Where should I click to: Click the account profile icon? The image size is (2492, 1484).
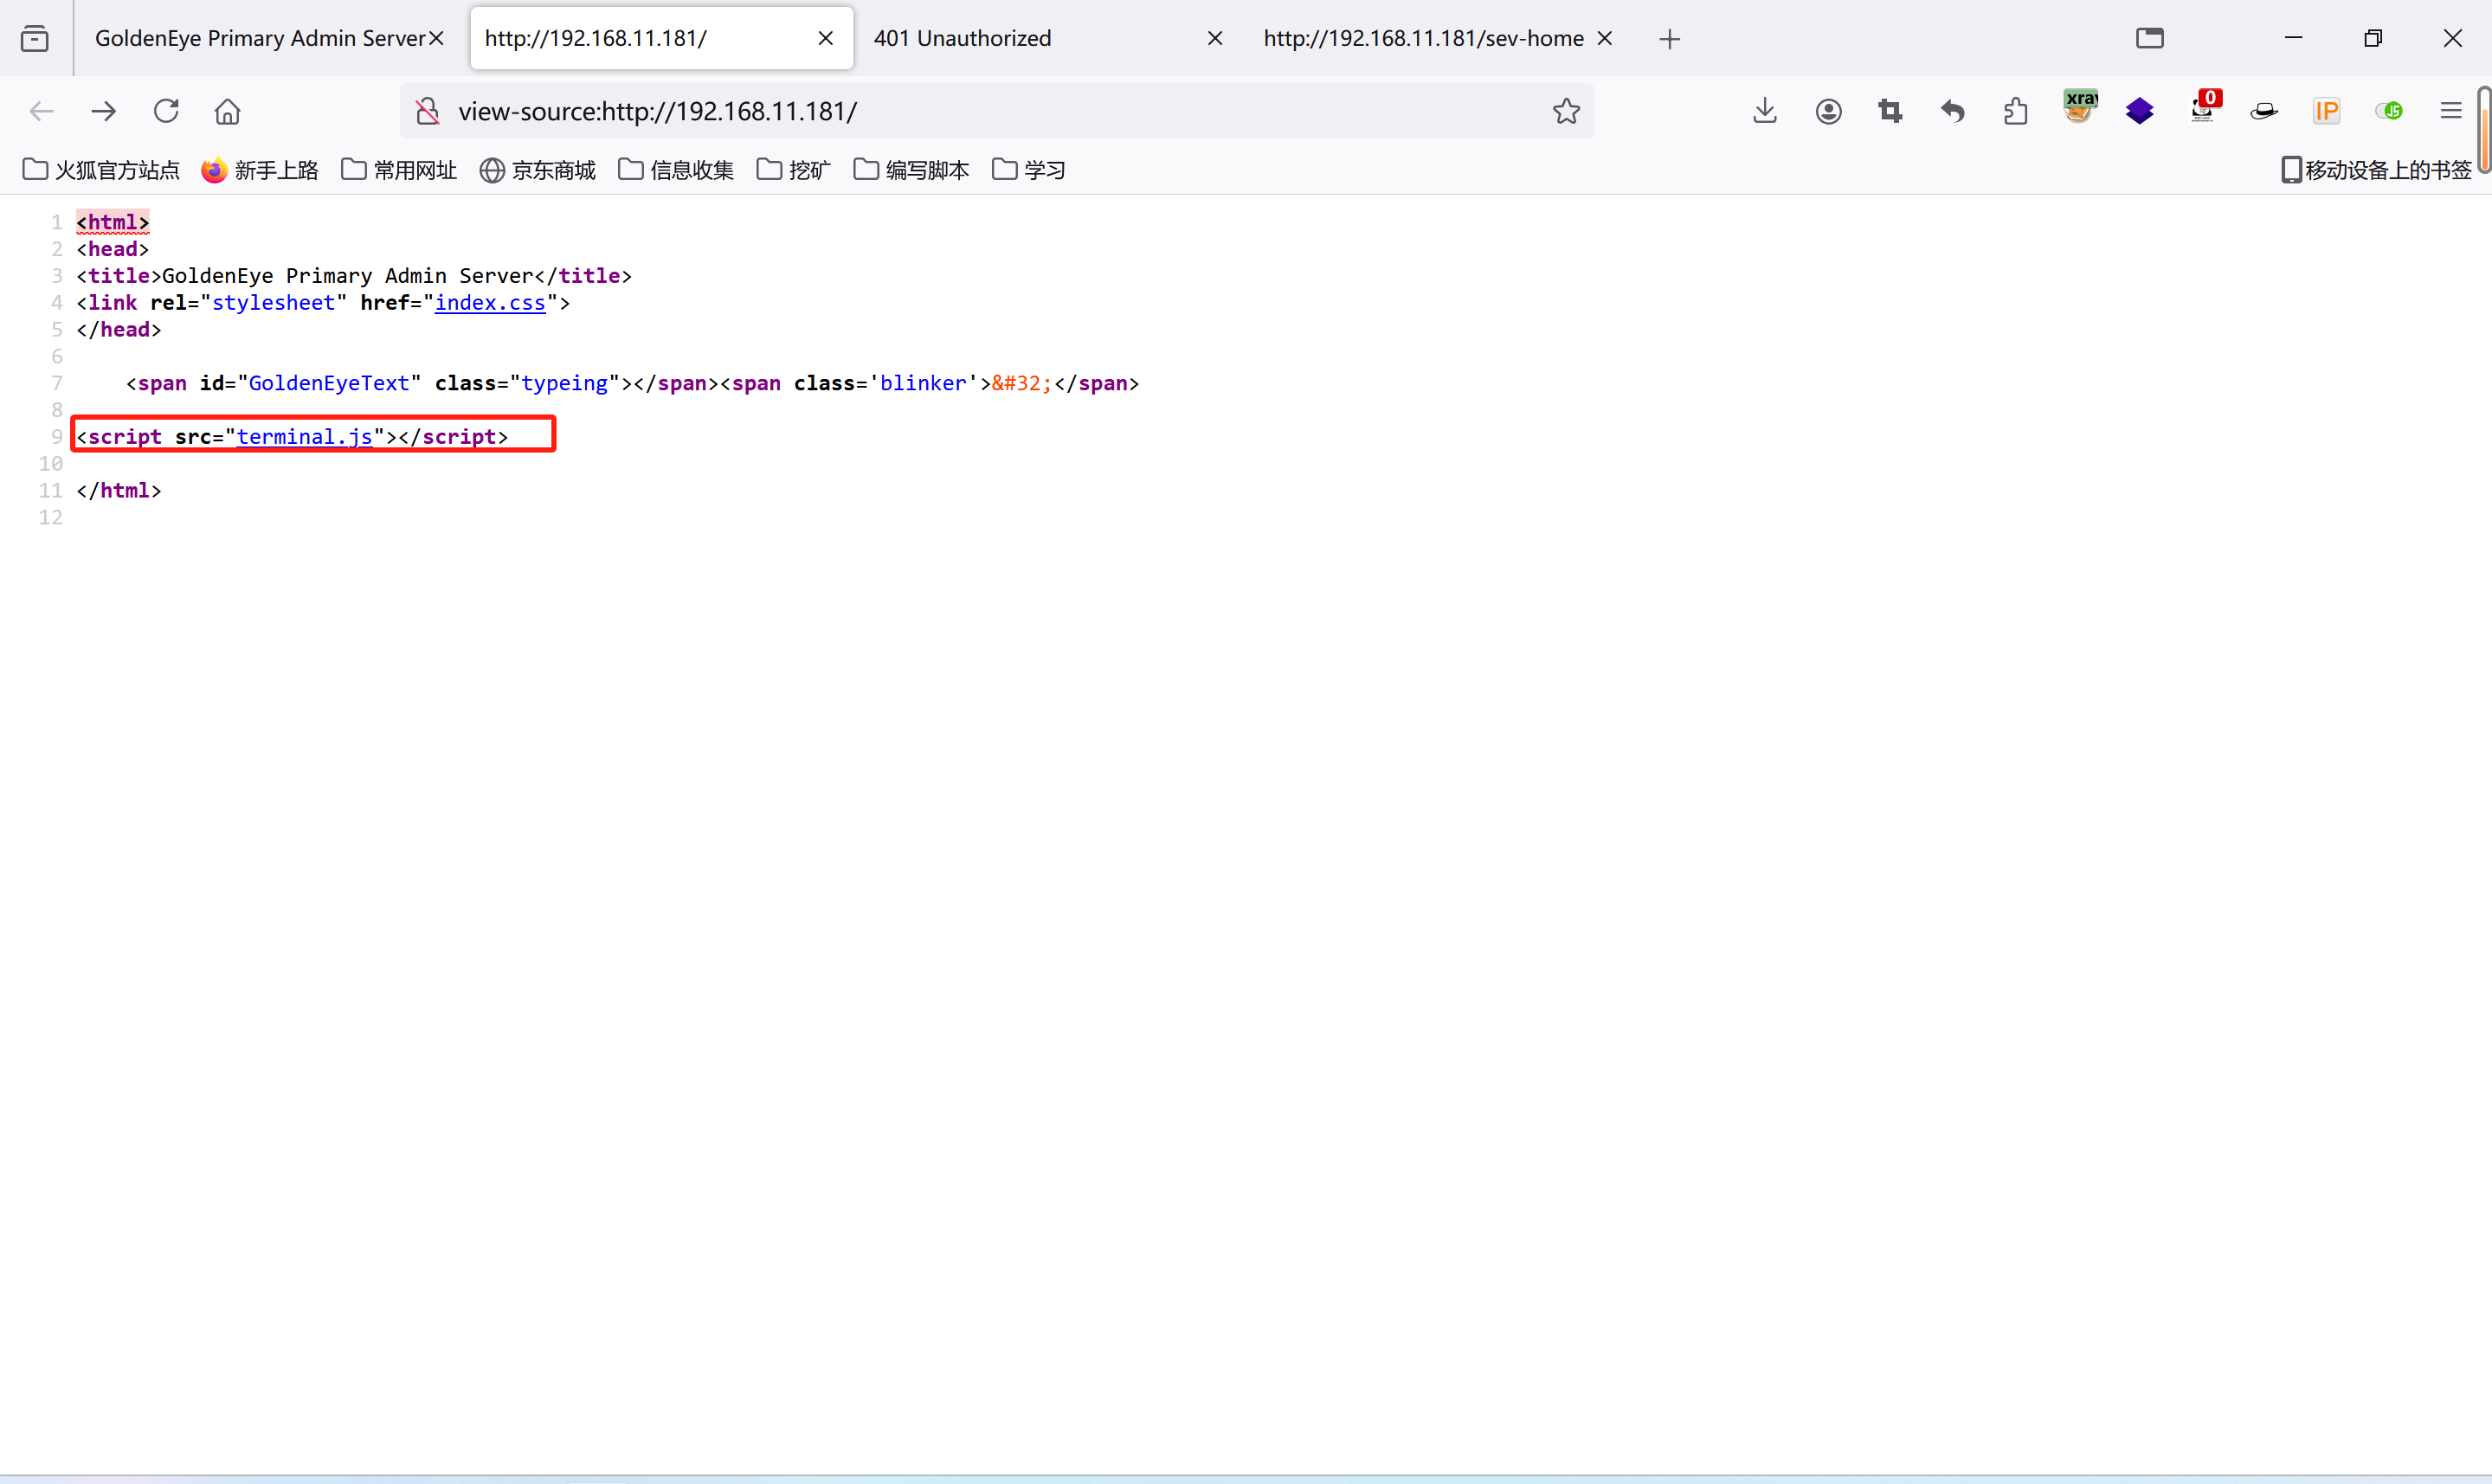(1828, 111)
